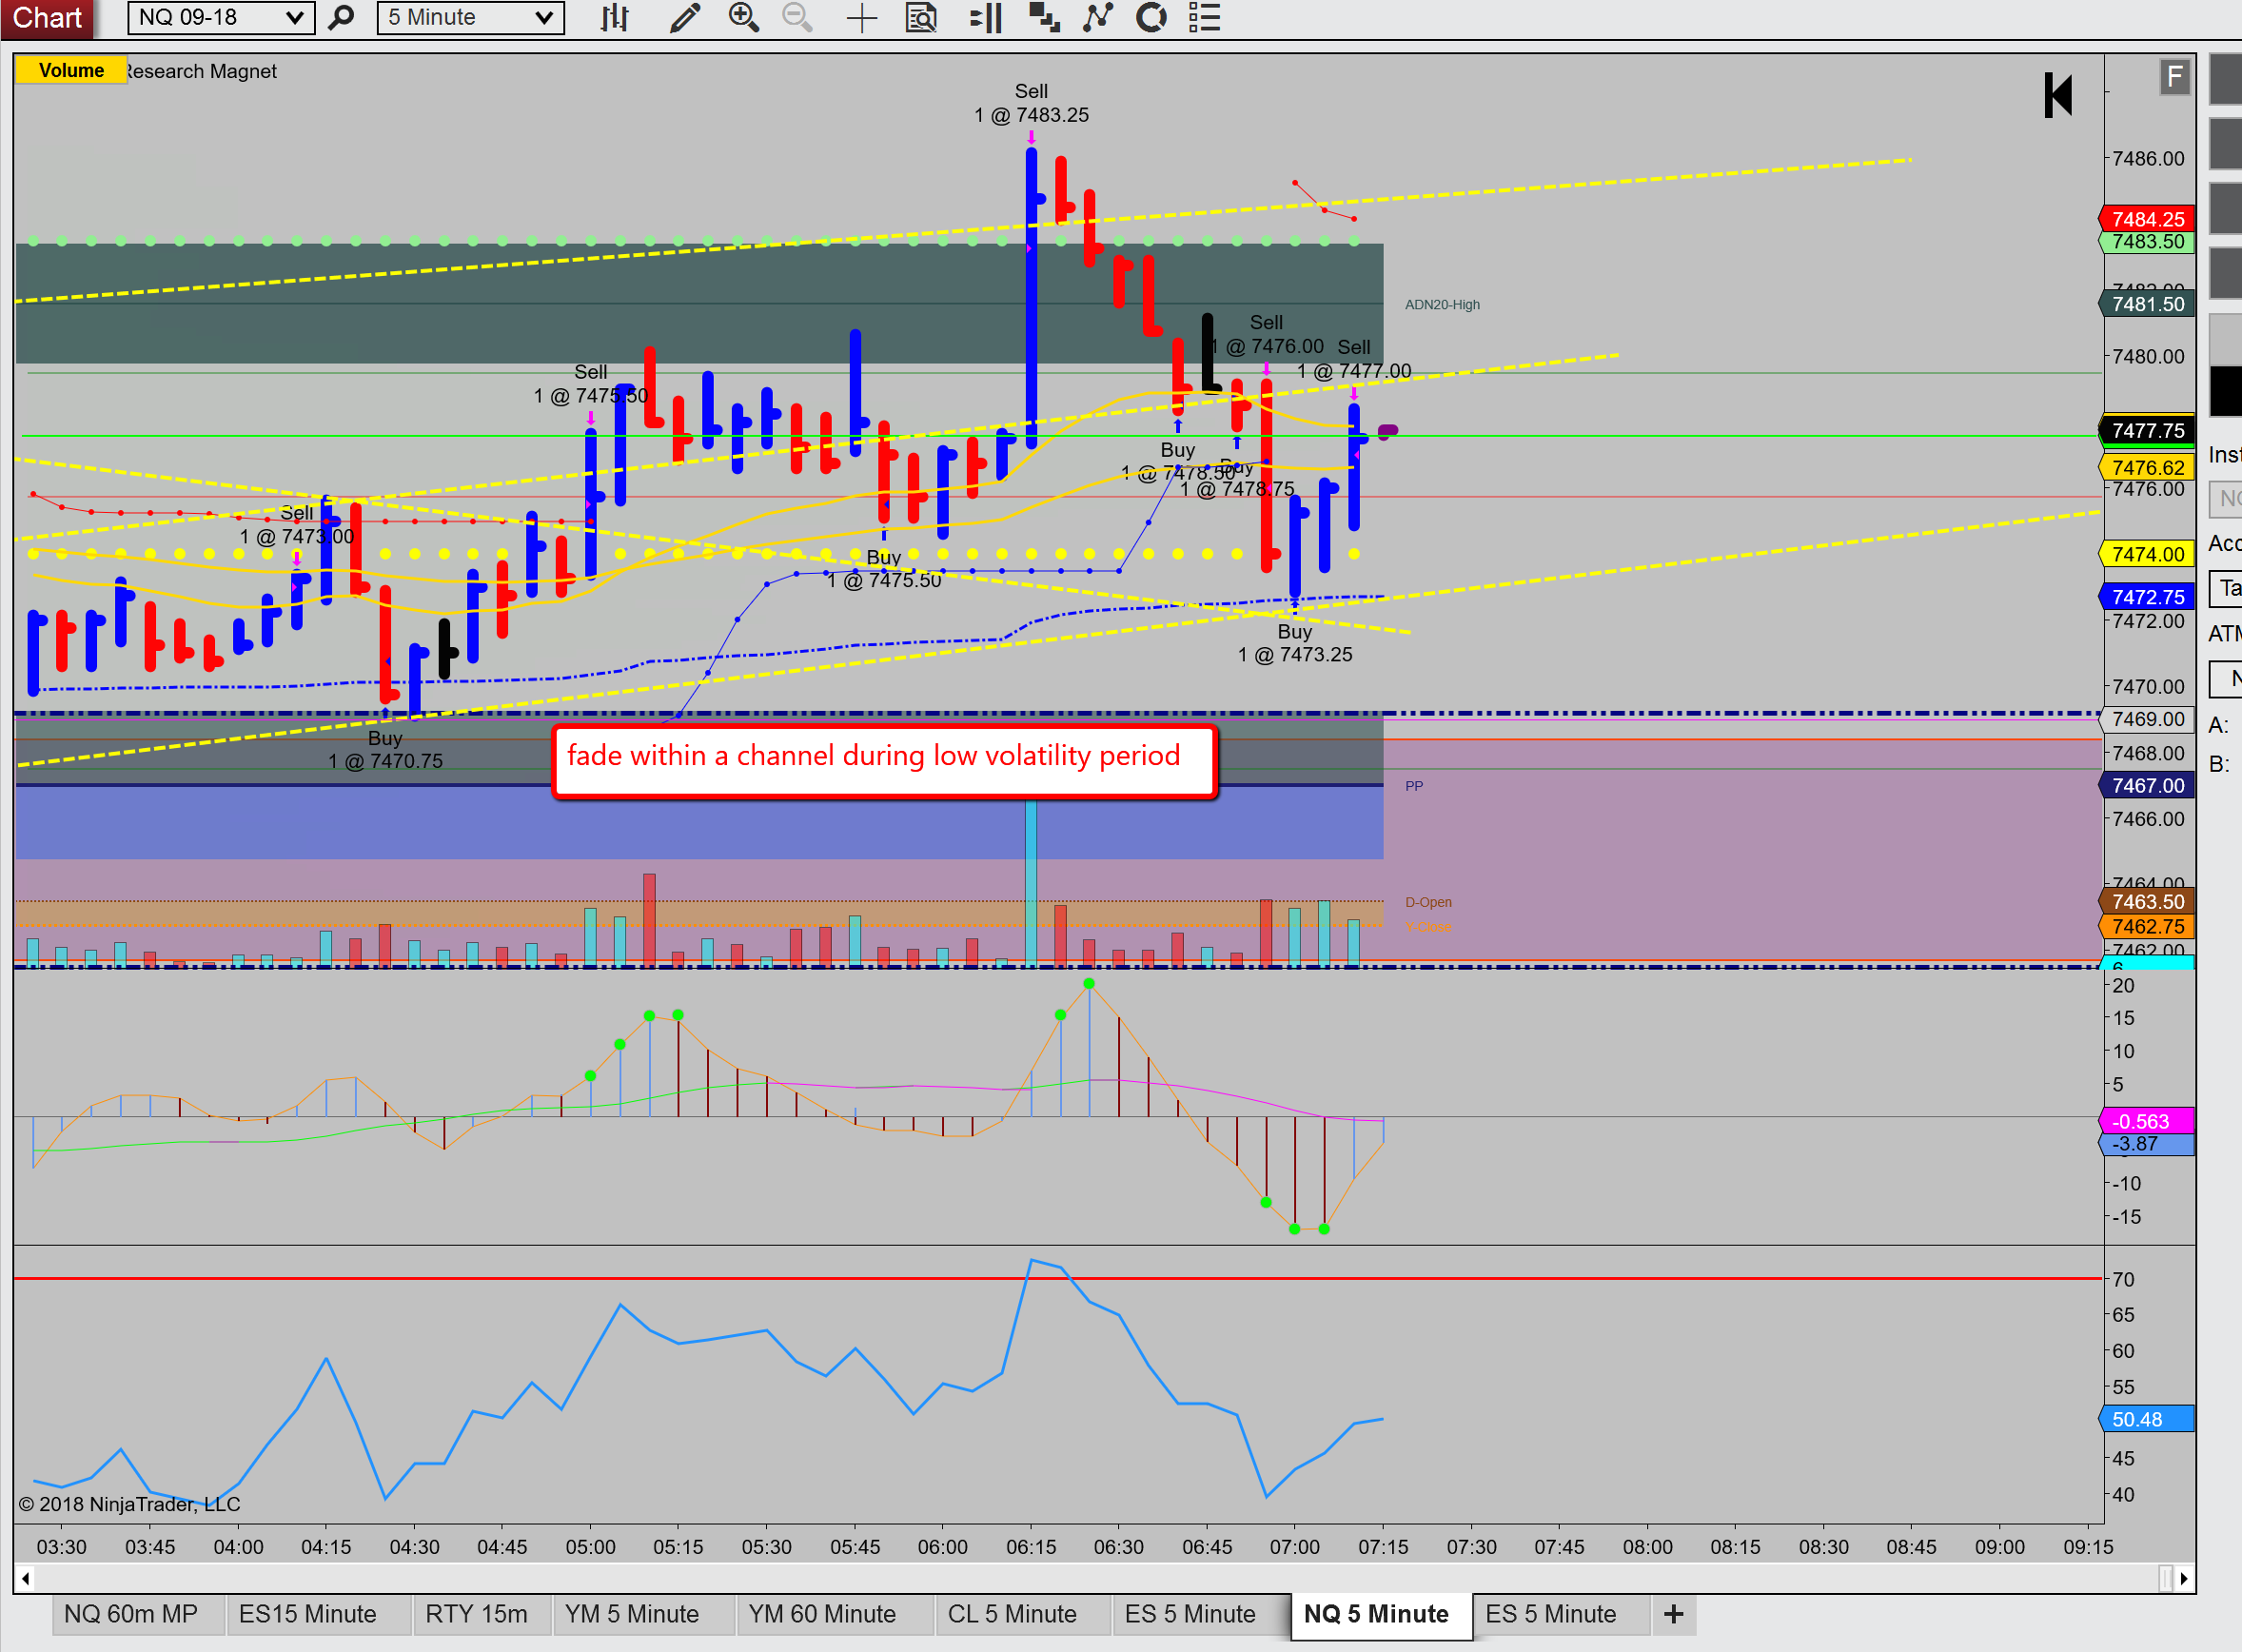This screenshot has width=2242, height=1652.
Task: Click the blue -3.87 indicator value
Action: (x=2147, y=1144)
